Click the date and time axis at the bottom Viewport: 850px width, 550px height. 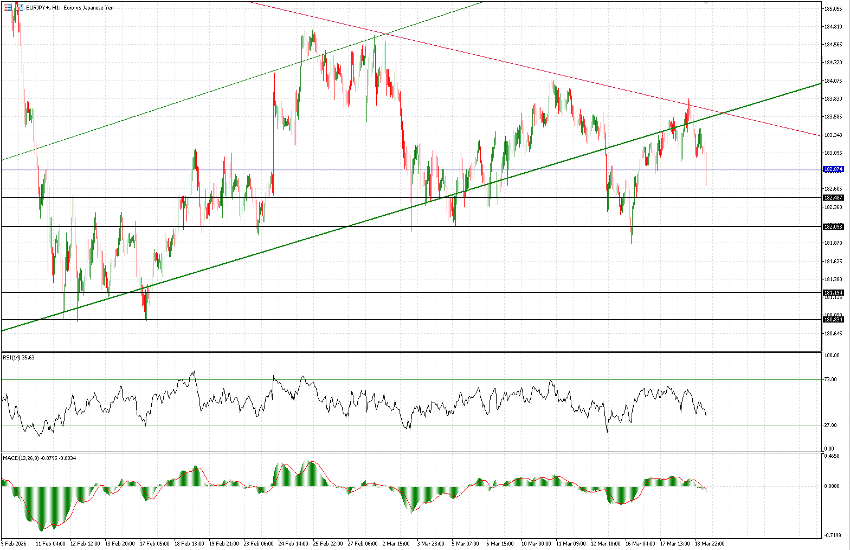[400, 543]
